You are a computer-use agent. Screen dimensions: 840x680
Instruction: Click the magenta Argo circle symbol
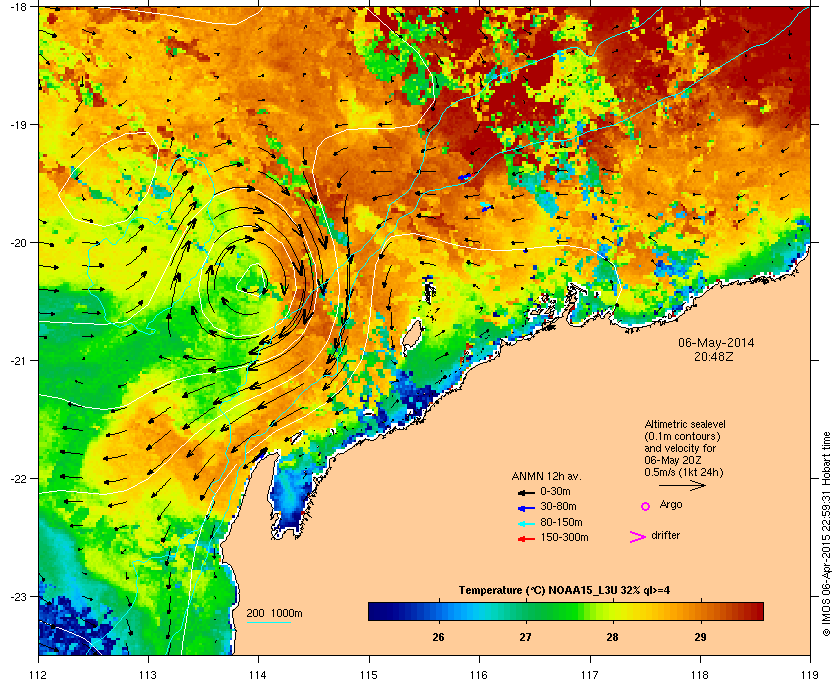pos(646,506)
